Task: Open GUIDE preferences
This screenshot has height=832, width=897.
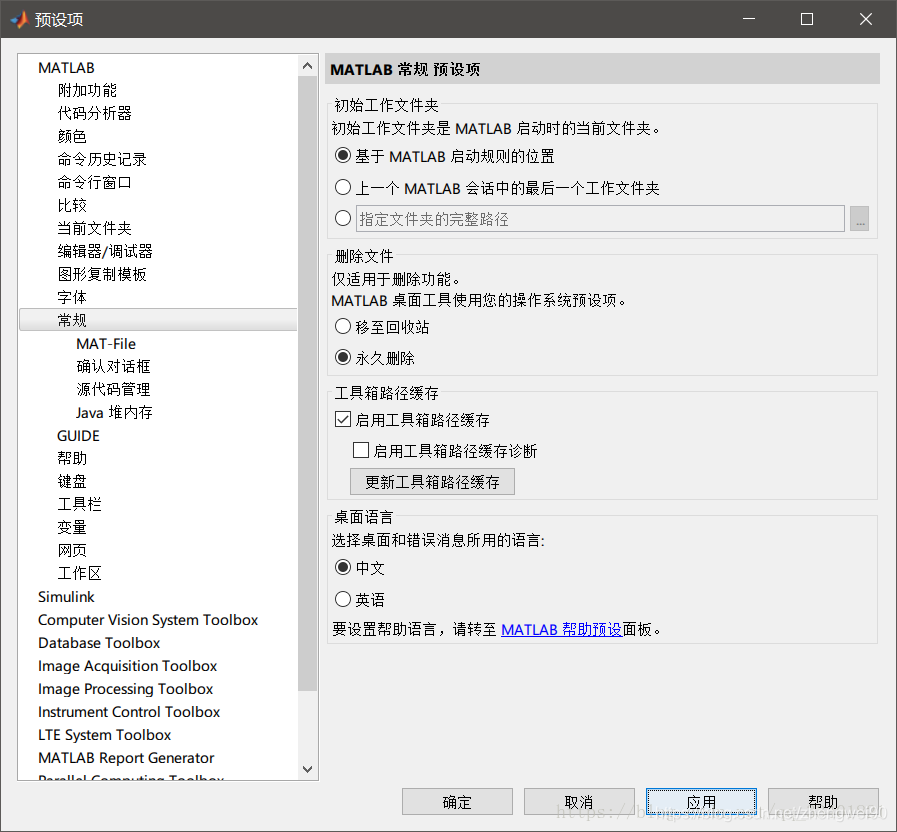Action: click(78, 435)
